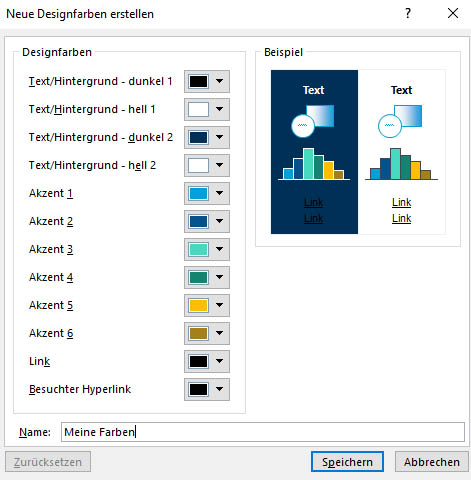This screenshot has height=480, width=471.
Task: Expand the Akzent 1 color dropdown
Action: tap(207, 193)
